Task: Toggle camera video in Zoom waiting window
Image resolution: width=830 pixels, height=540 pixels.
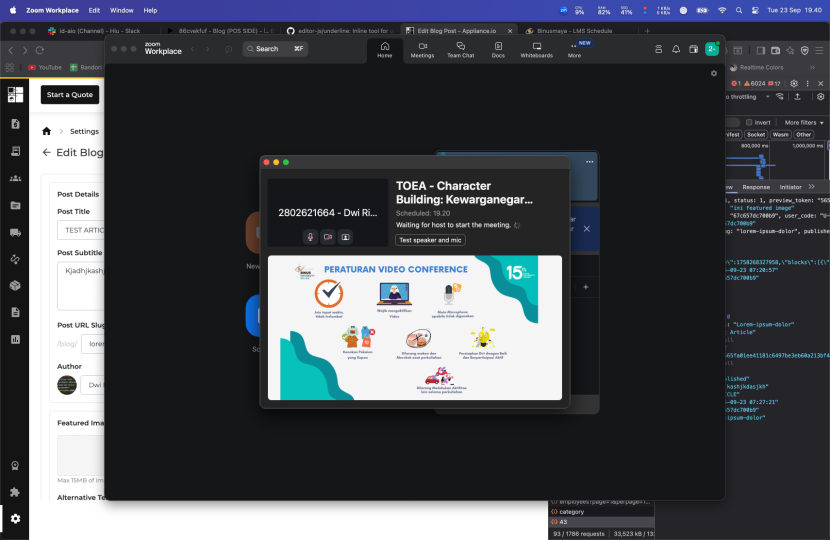Action: [328, 237]
